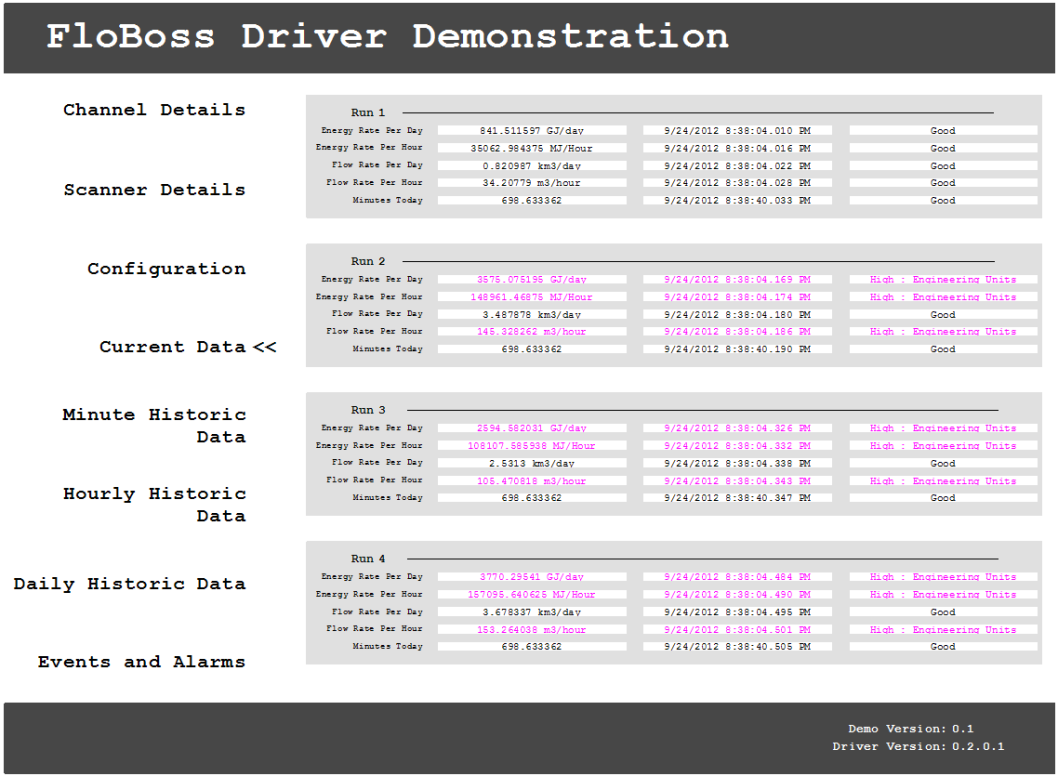Click Run 1 timestamp 8:38:40.033 PM

point(737,200)
